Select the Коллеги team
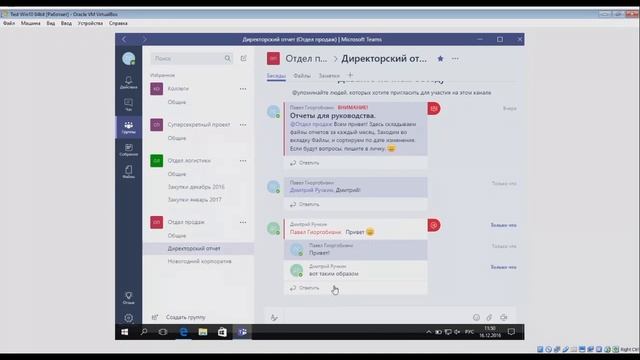 (x=178, y=89)
